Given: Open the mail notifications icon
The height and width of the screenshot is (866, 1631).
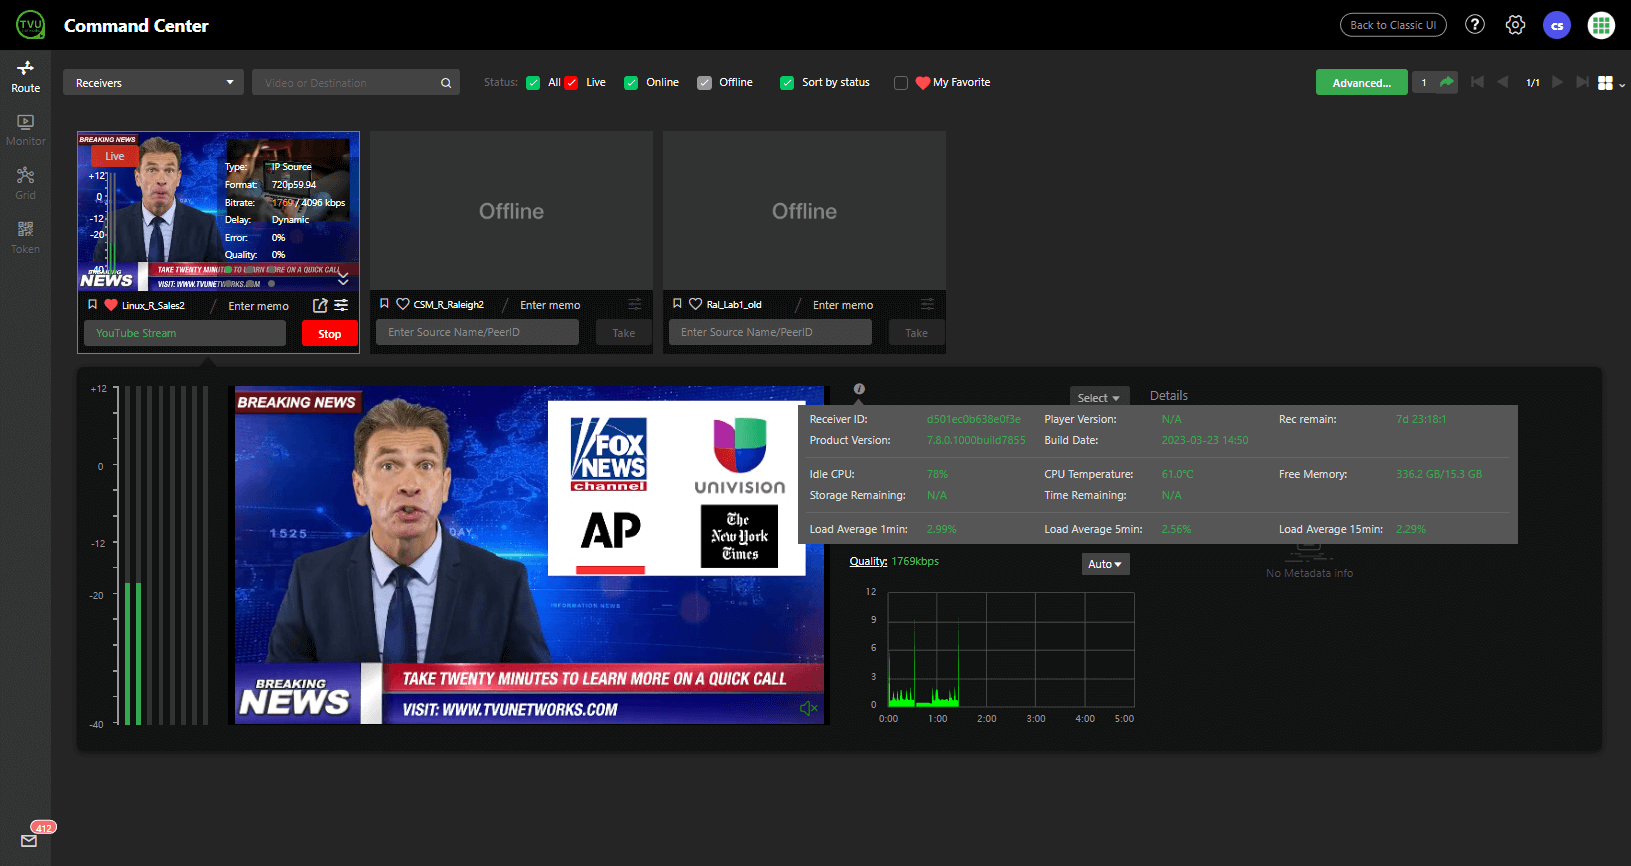Looking at the screenshot, I should click(x=29, y=841).
